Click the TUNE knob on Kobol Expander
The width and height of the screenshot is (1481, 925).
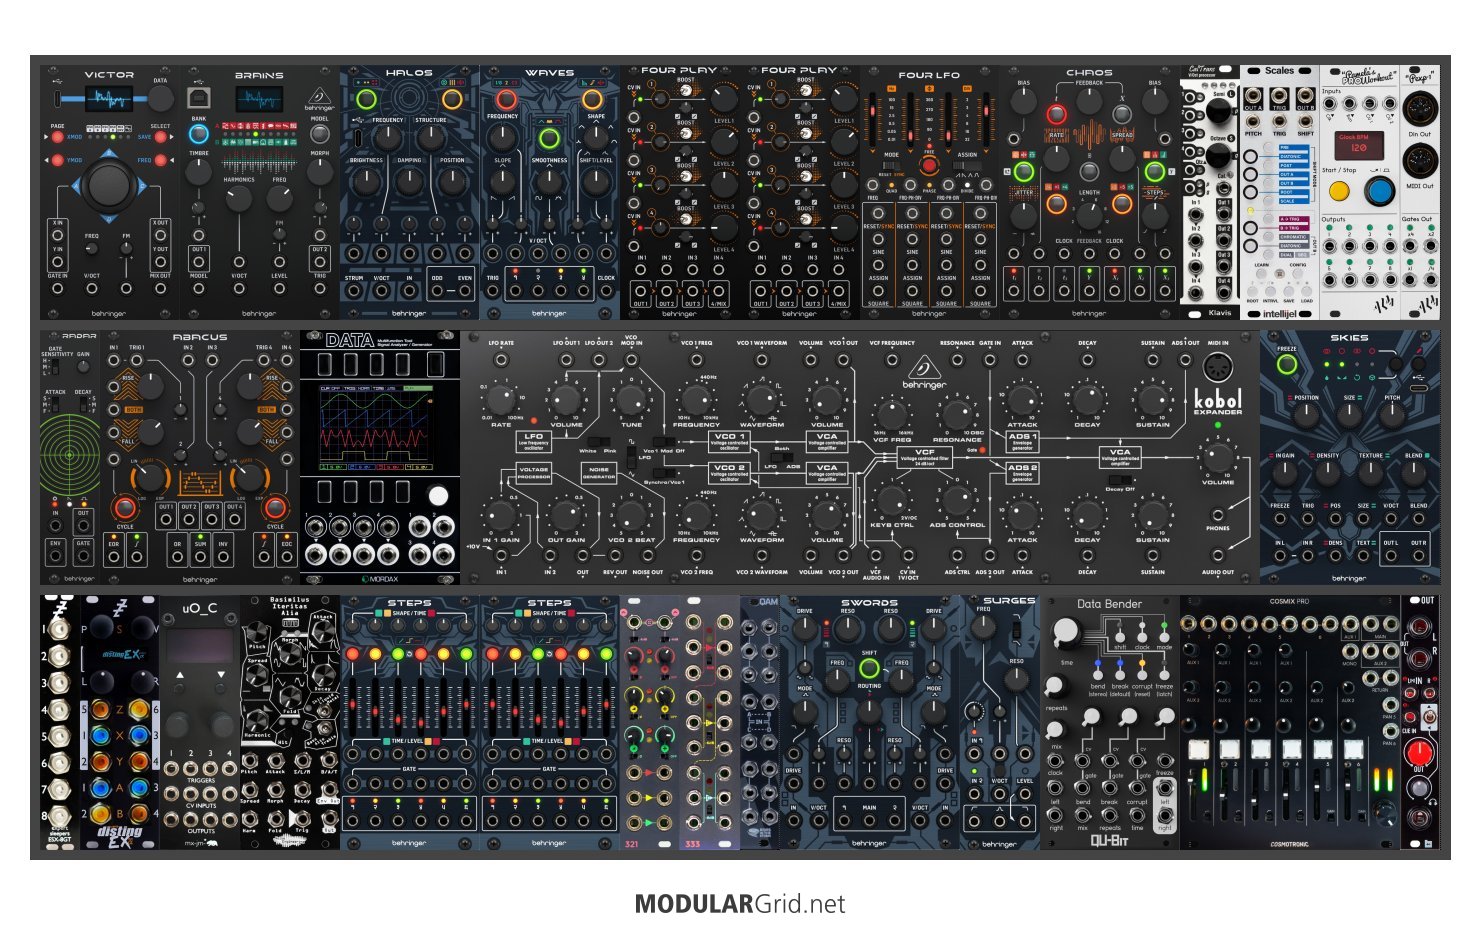pyautogui.click(x=630, y=400)
